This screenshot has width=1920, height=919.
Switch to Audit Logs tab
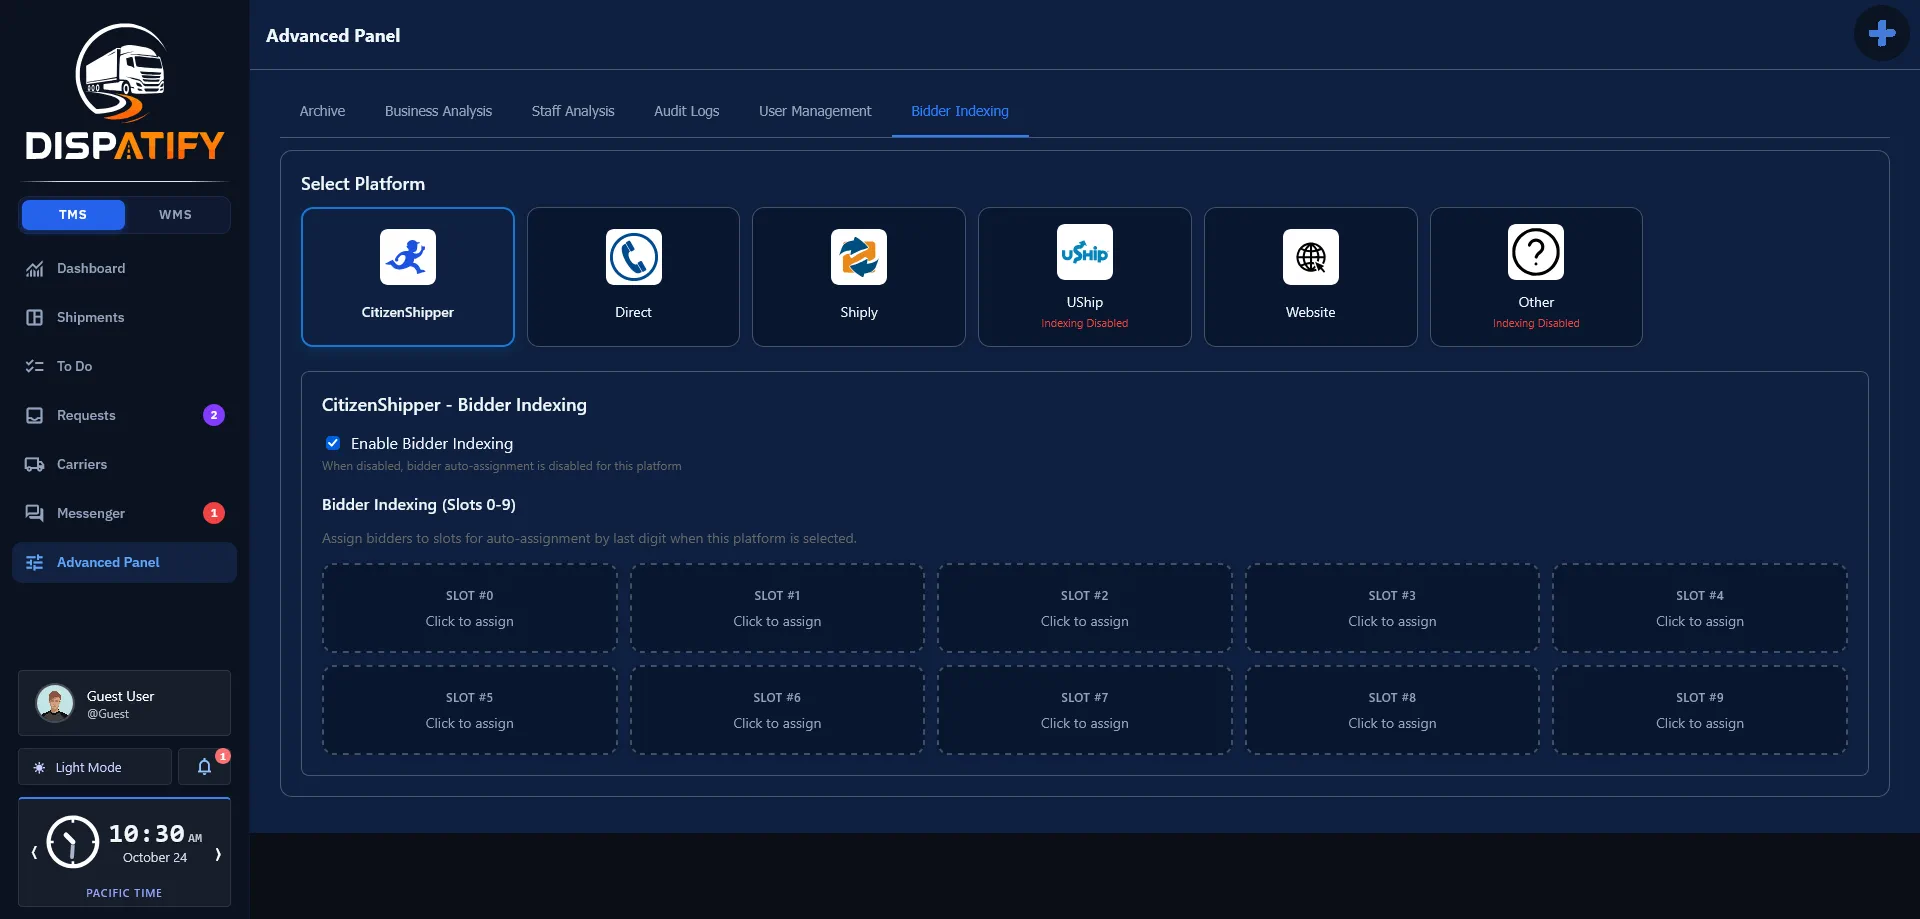(x=687, y=111)
